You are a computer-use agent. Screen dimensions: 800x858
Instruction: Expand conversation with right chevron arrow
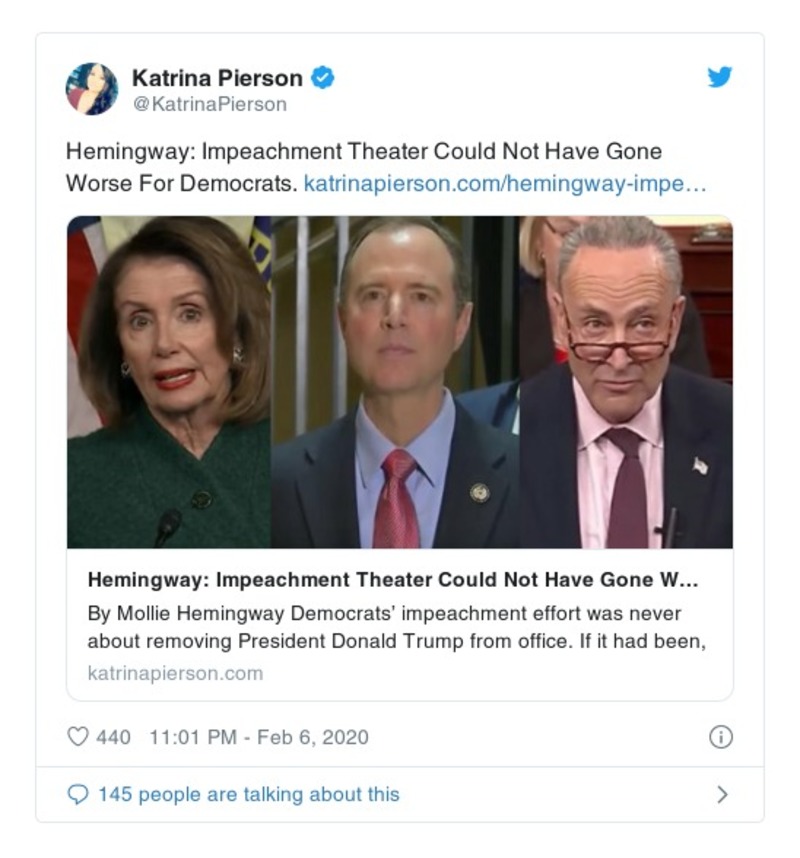tap(722, 795)
